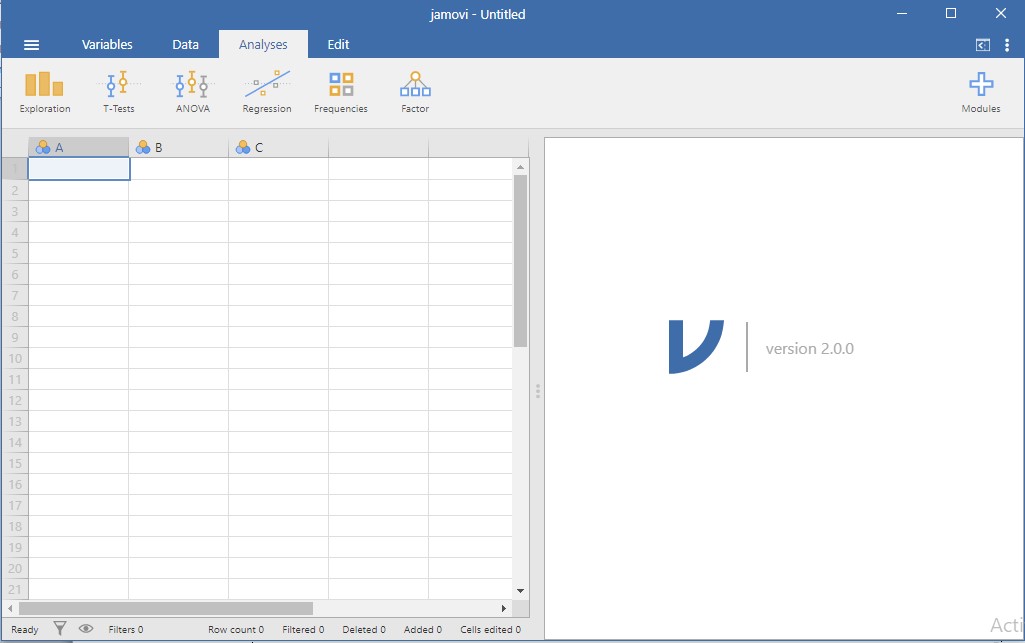Click the Cells edited 0 status entry
Viewport: 1025px width, 643px height.
point(490,629)
